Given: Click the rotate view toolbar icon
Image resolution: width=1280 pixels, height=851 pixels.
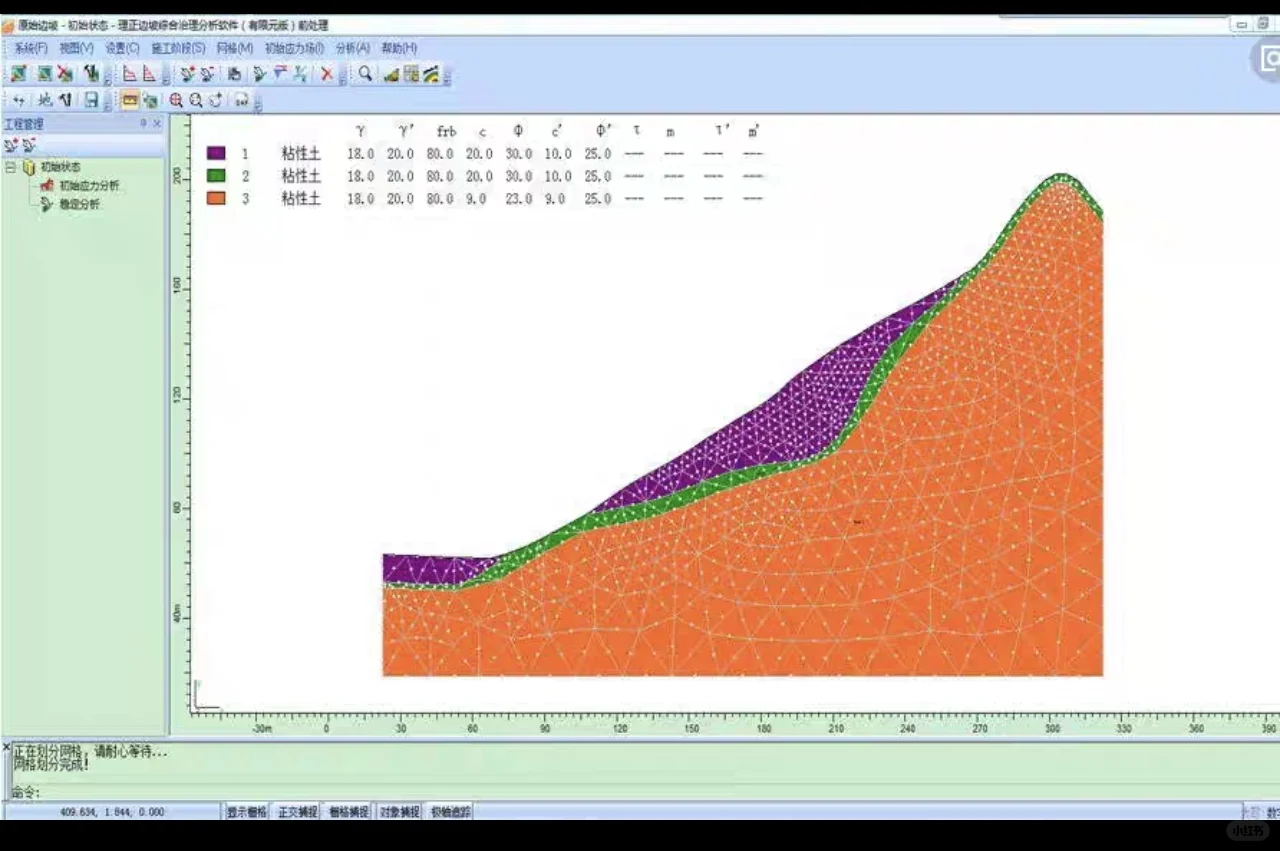Looking at the screenshot, I should 216,99.
